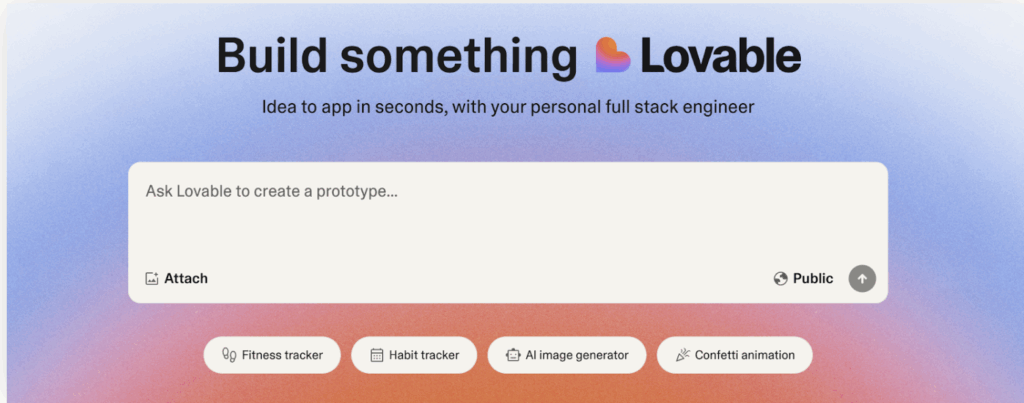Open attachments with the Attach label
Viewport: 1024px width, 403px height.
[x=185, y=279]
